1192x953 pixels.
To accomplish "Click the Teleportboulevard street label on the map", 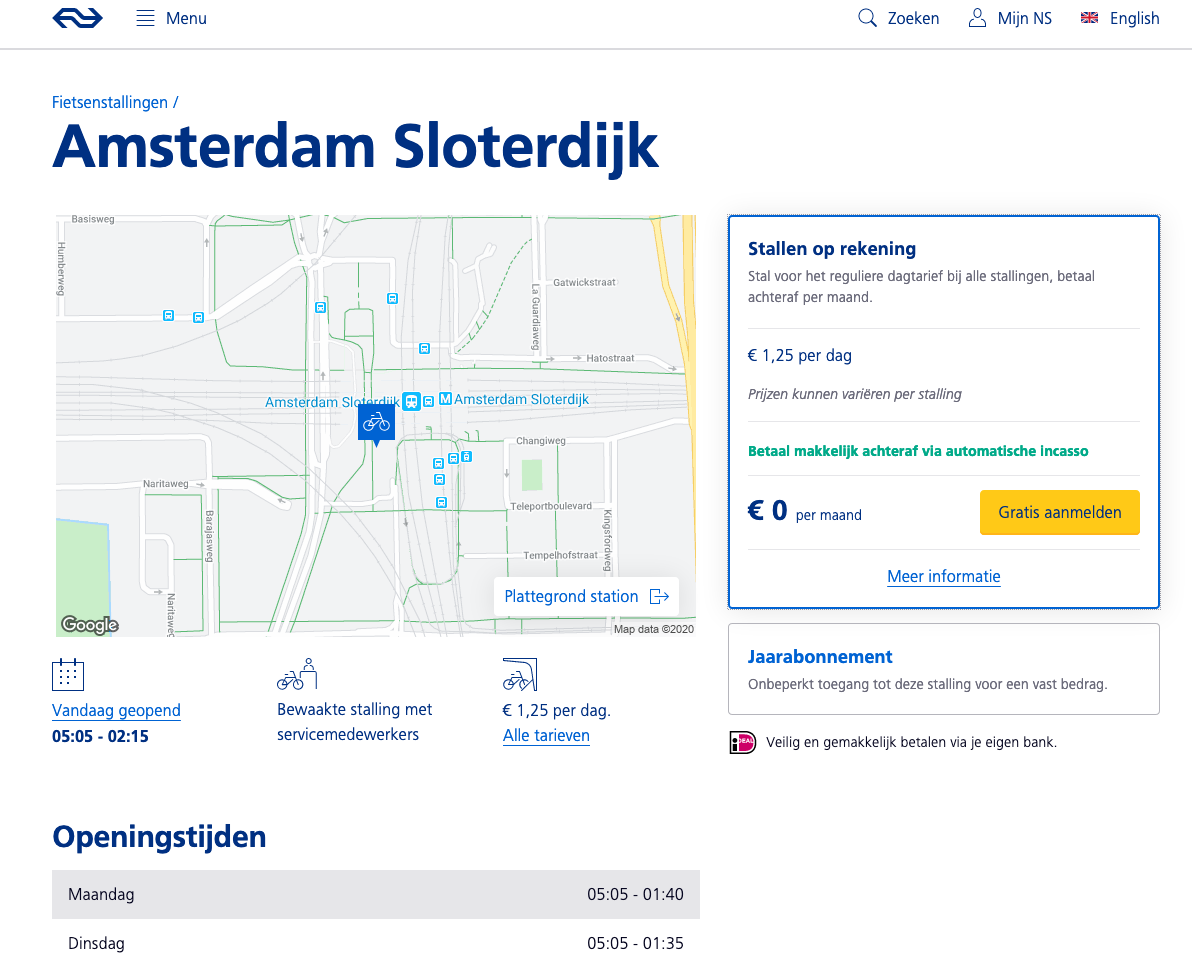I will 551,506.
